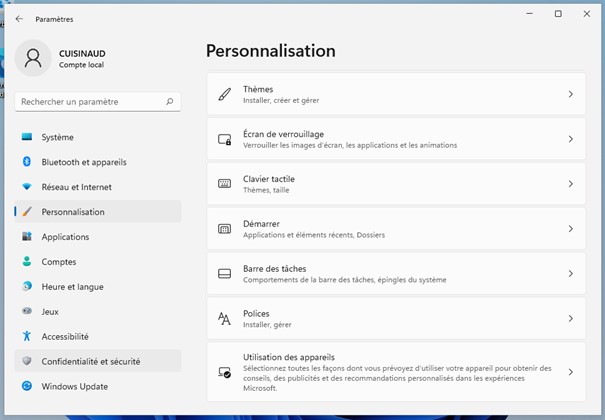Select Confidentialité et sécurité in sidebar
The image size is (605, 420).
pos(90,361)
